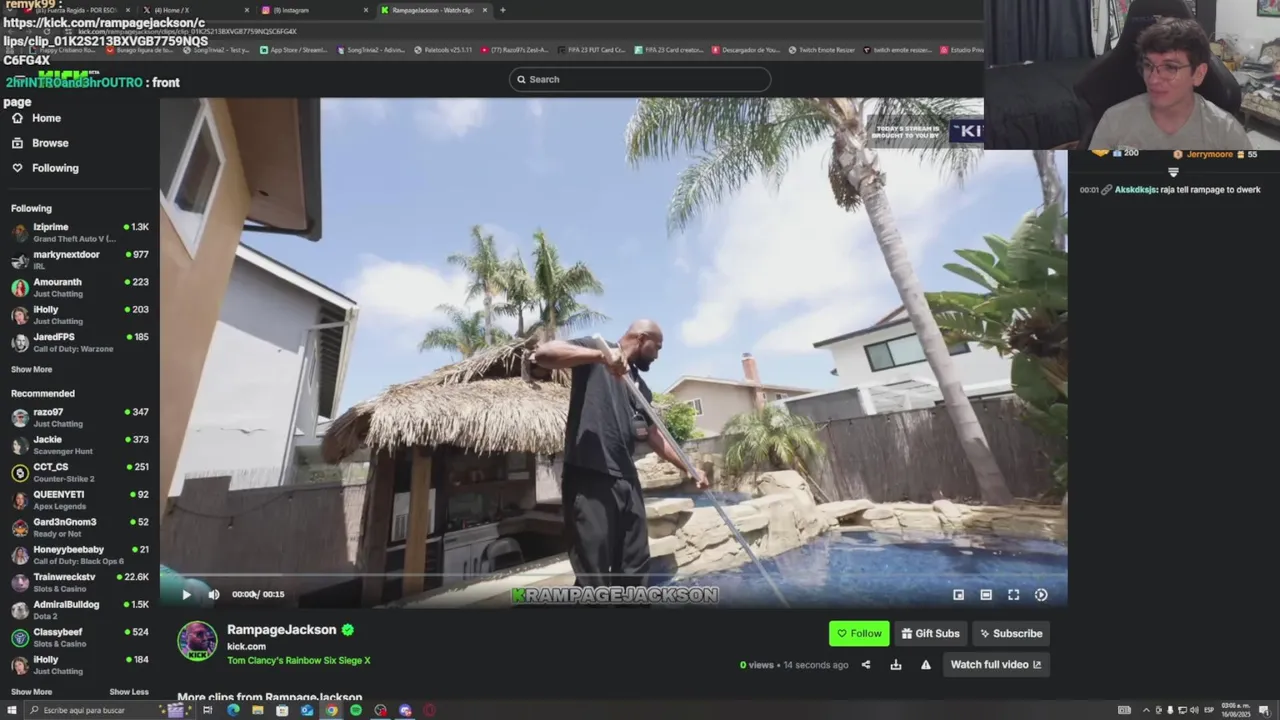Screen dimensions: 1280x720
Task: Open Jackie Scavenger Hunt channel
Action: pos(80,445)
